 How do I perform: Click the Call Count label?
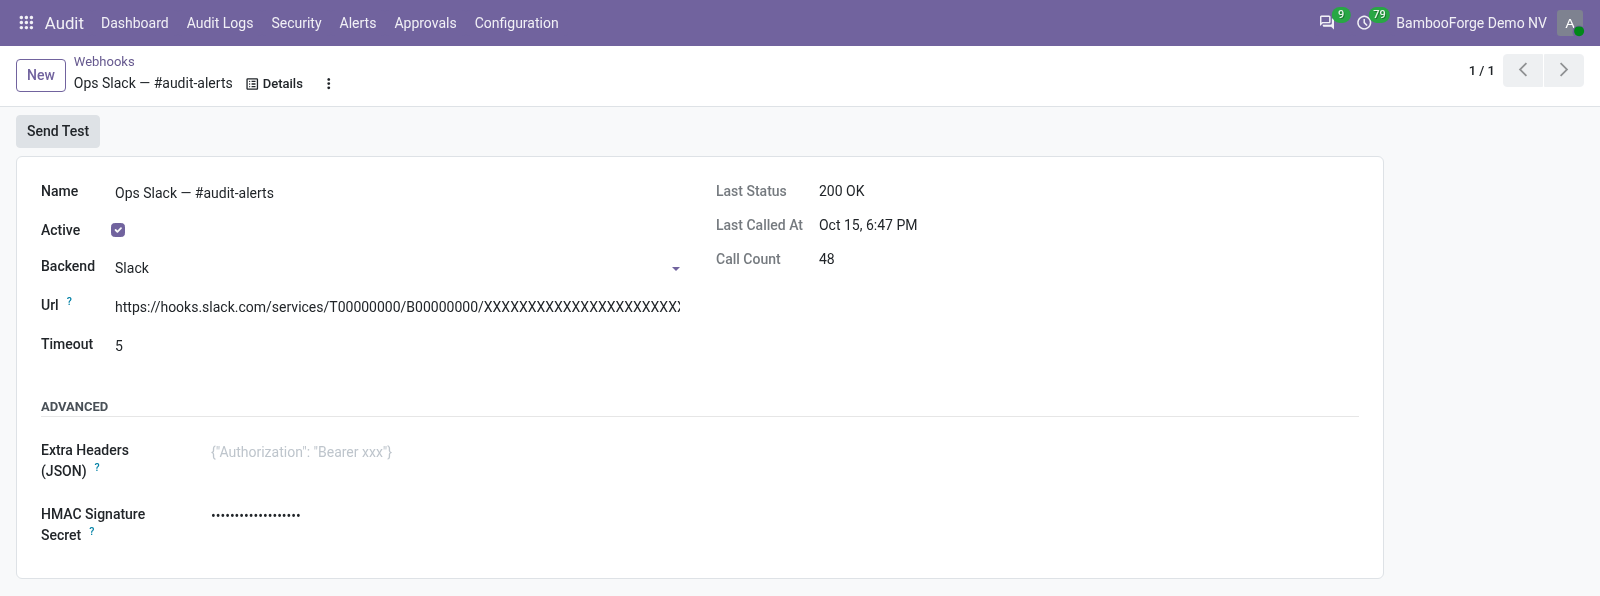748,259
